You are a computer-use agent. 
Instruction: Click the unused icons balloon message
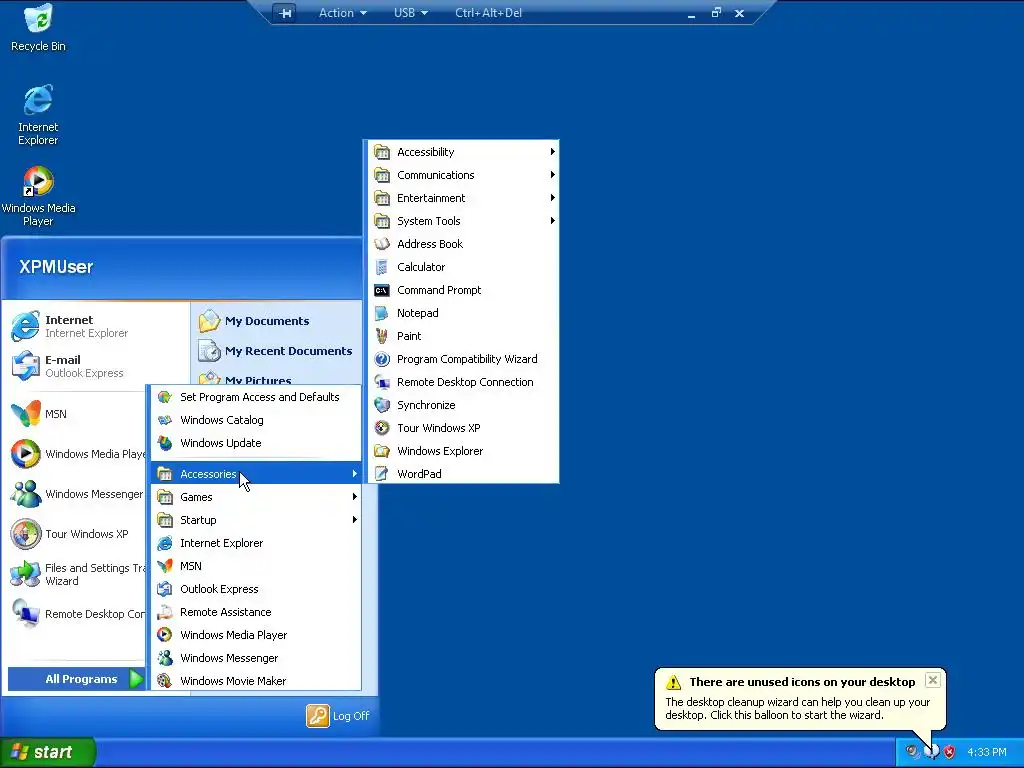pos(797,708)
